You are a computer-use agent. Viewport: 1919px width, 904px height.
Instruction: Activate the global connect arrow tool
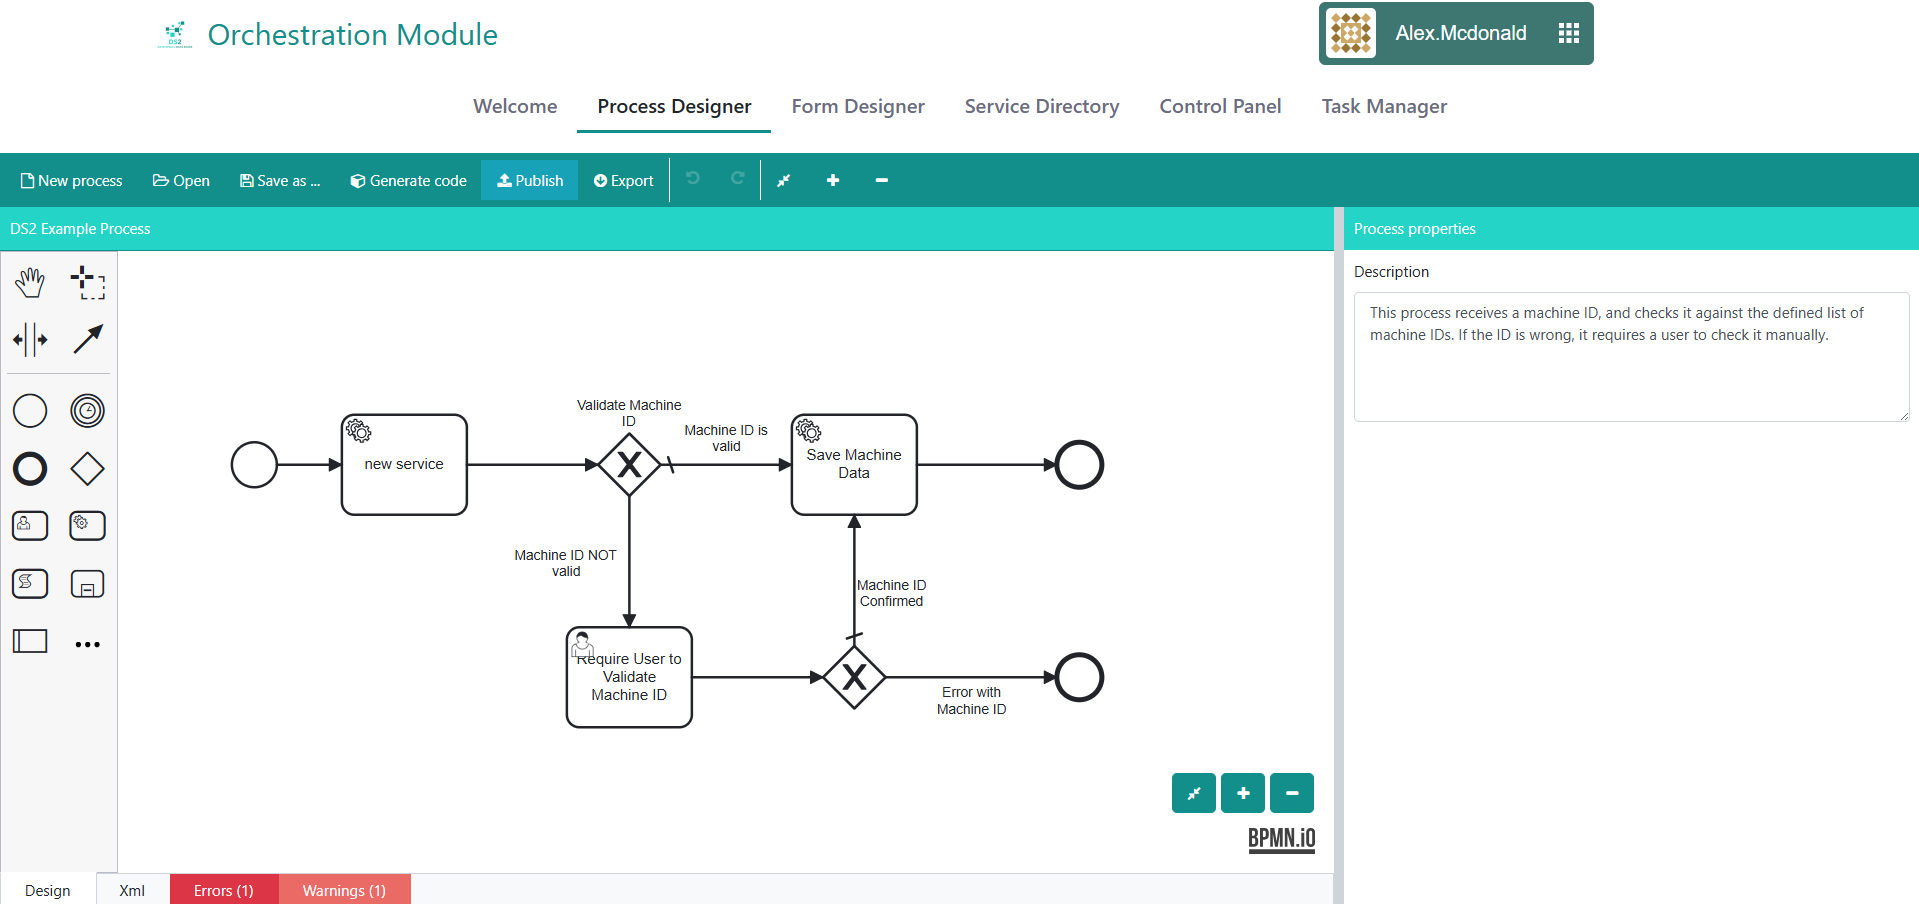point(88,340)
